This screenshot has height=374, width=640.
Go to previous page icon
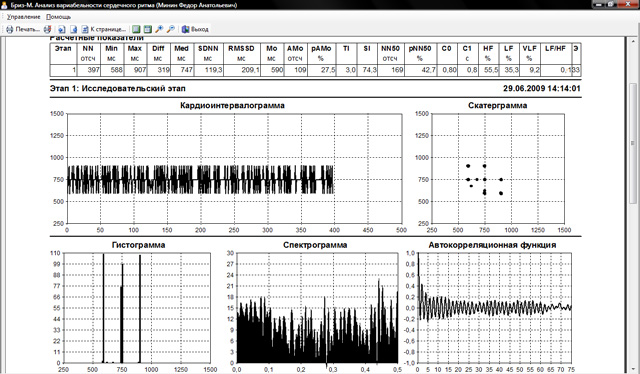click(62, 29)
